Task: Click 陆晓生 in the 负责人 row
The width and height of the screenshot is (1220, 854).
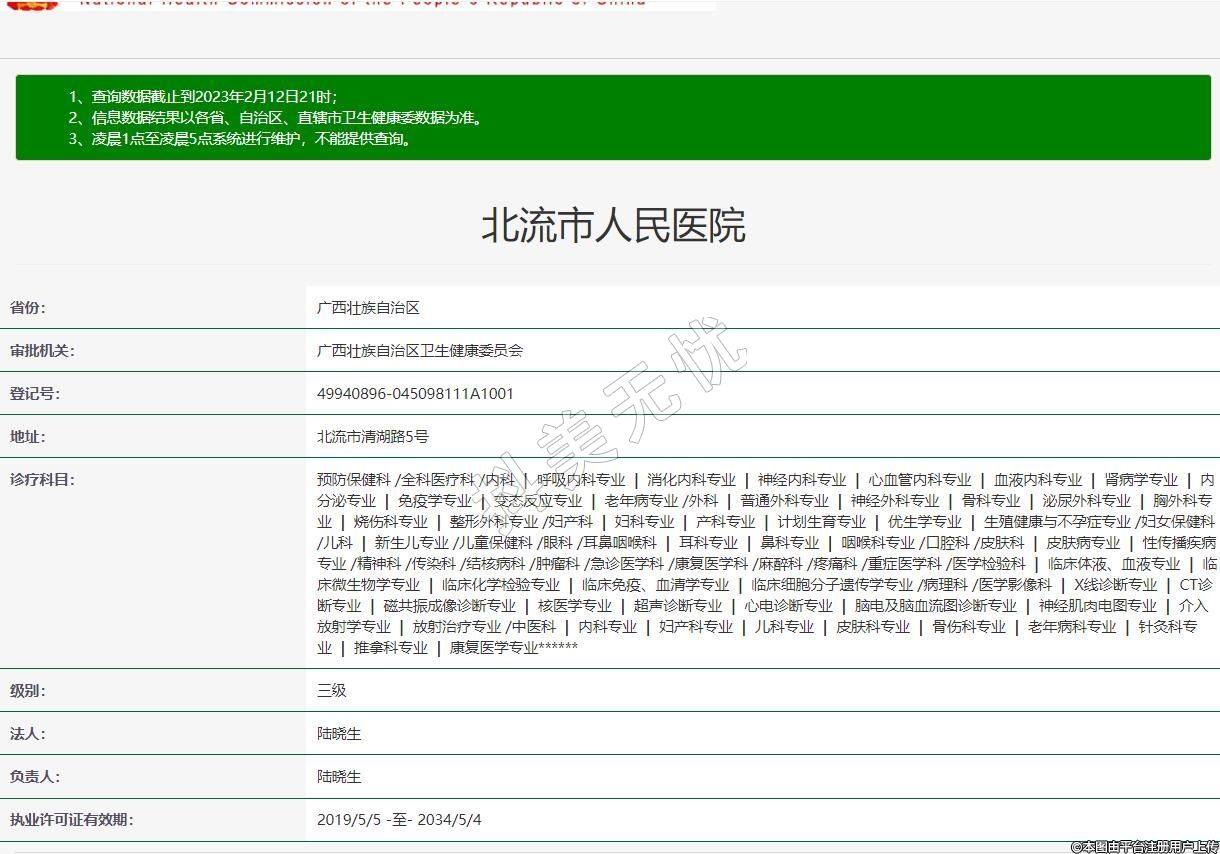Action: [x=339, y=777]
